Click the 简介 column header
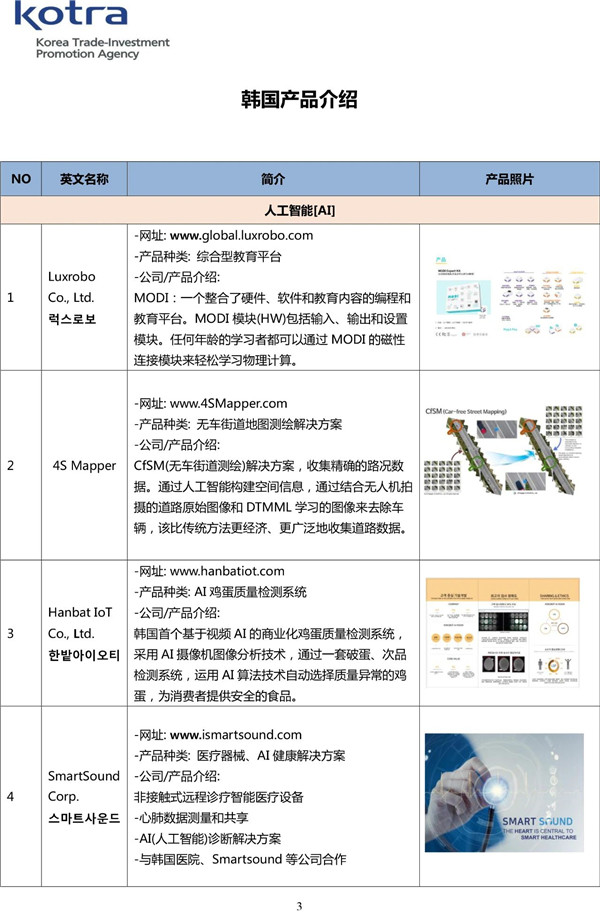Screen dimensions: 600x916 273,179
